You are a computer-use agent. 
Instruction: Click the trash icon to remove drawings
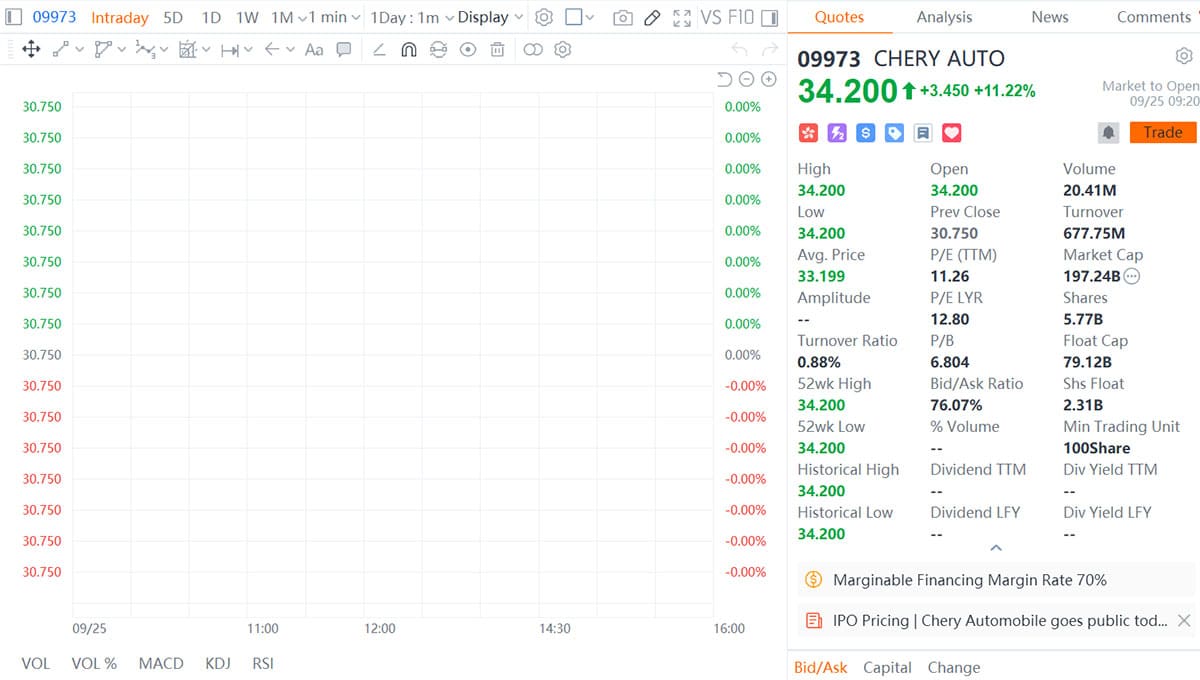pyautogui.click(x=496, y=49)
